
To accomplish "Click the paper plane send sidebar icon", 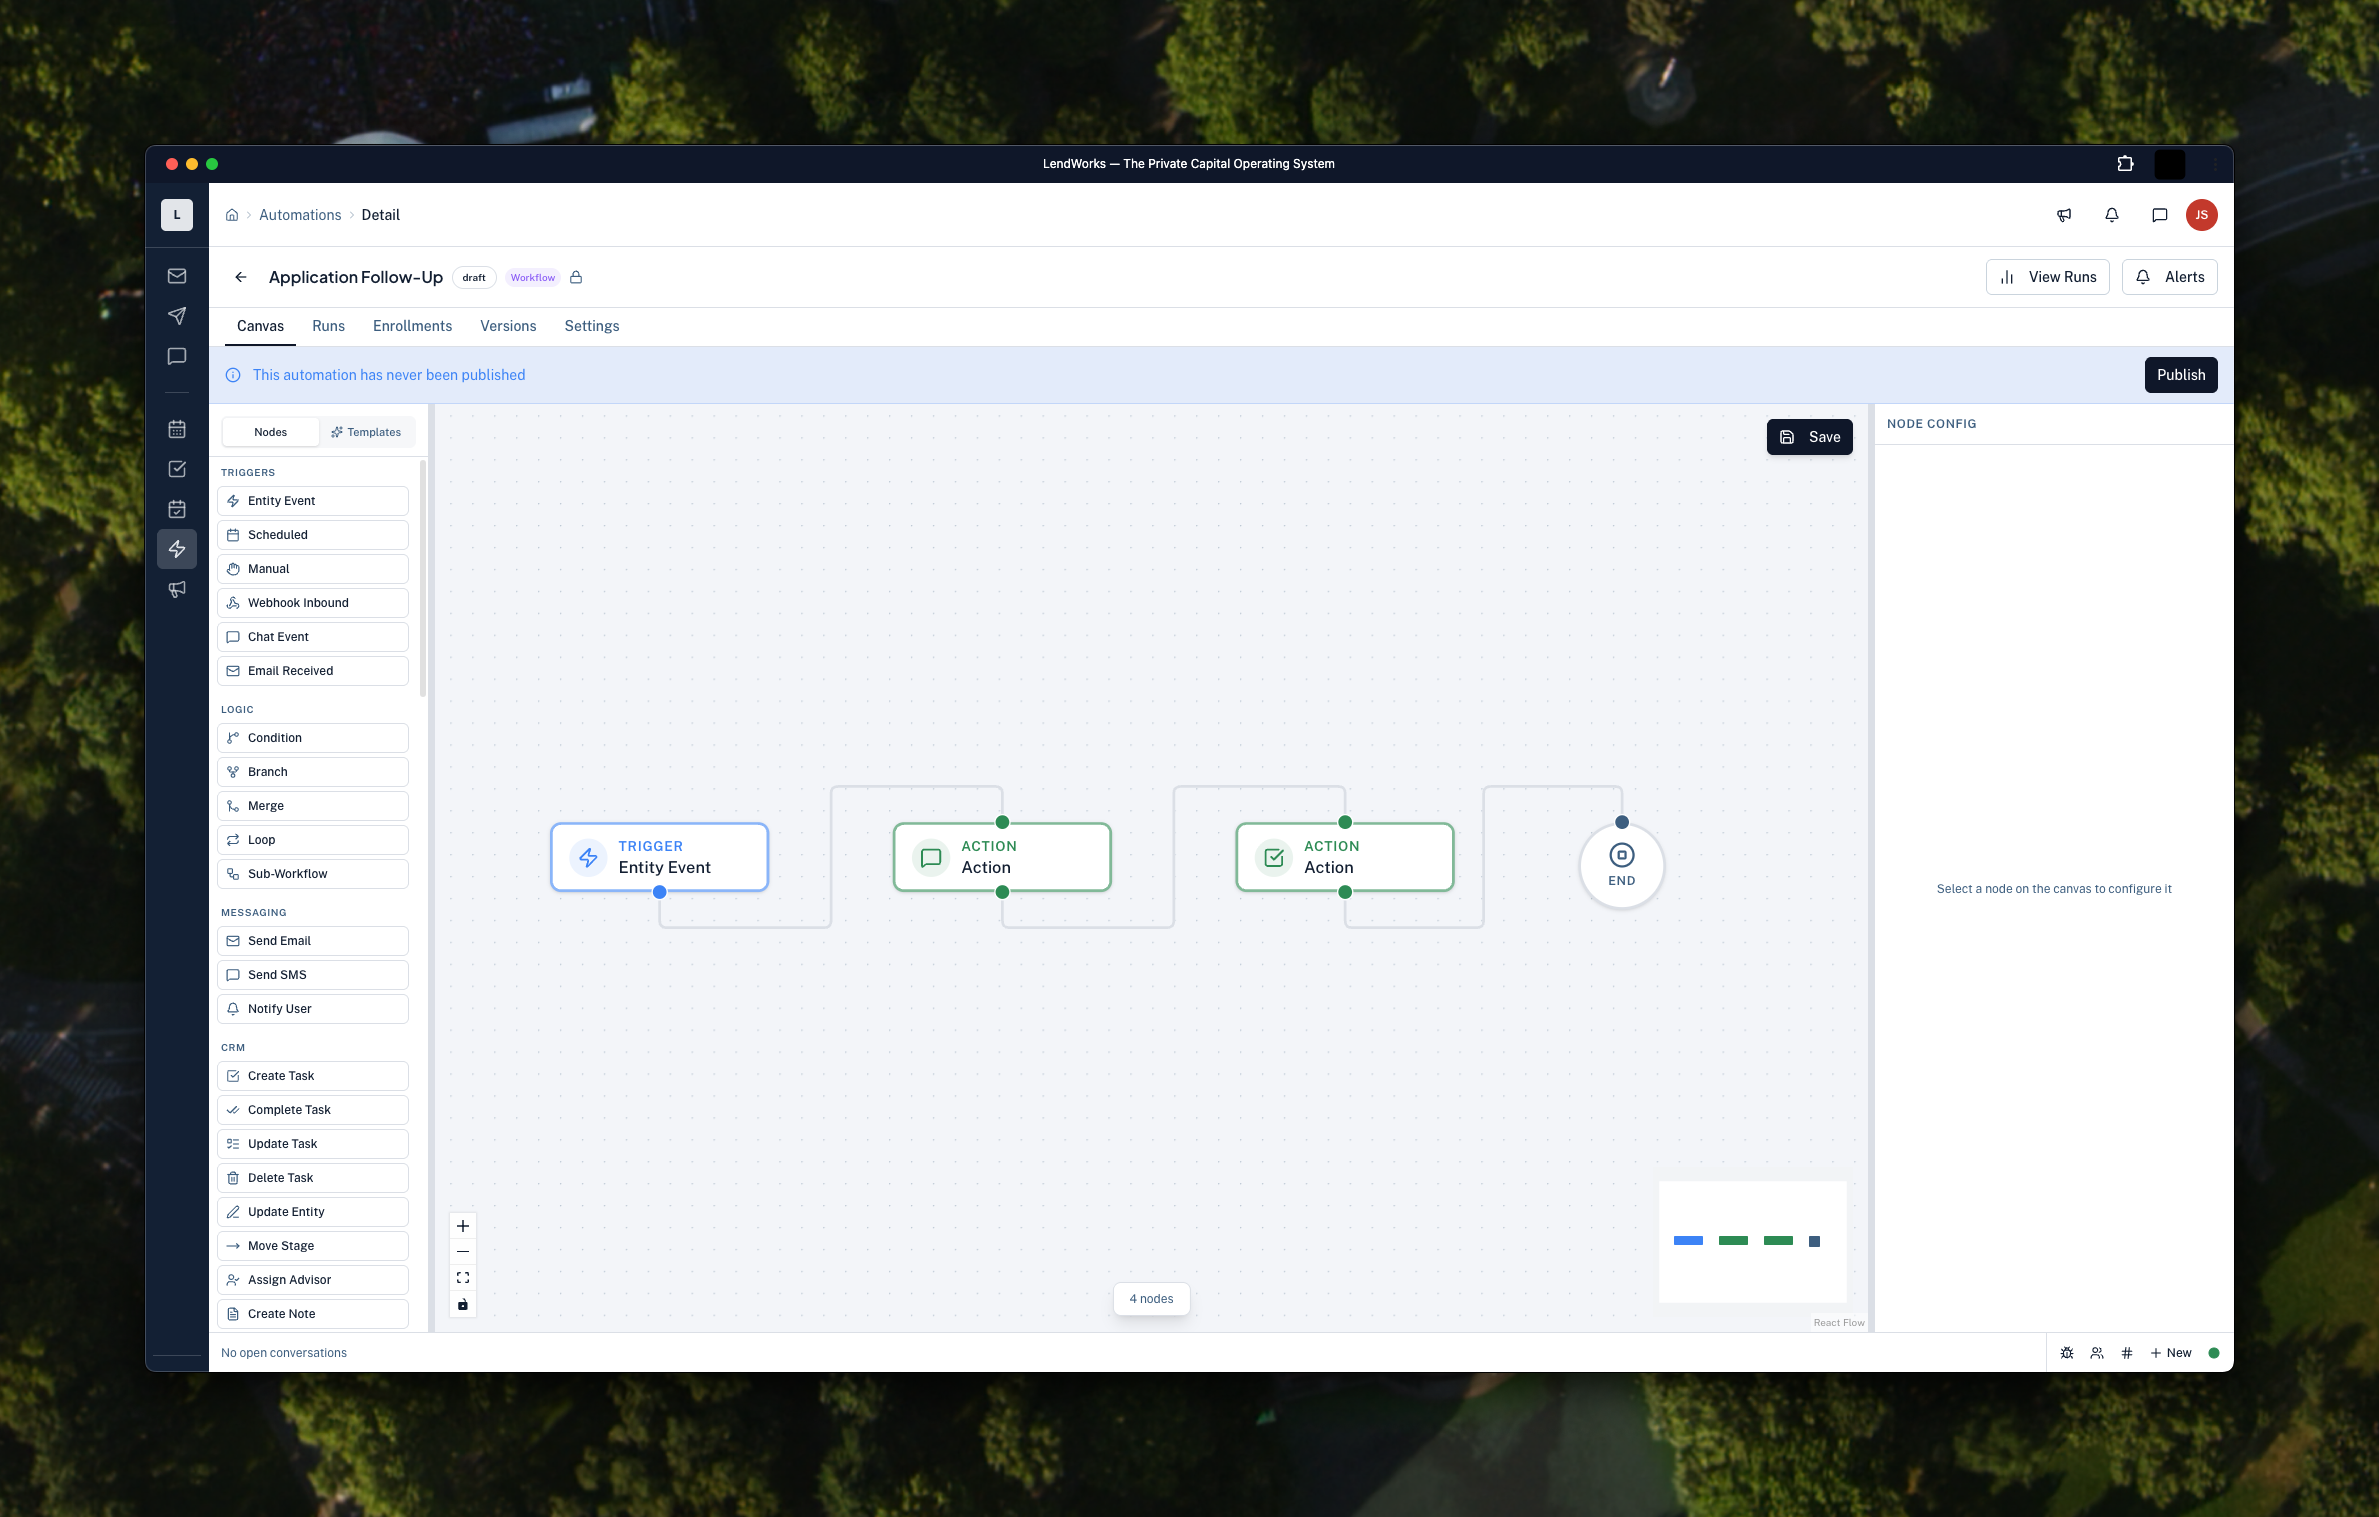I will pos(177,316).
